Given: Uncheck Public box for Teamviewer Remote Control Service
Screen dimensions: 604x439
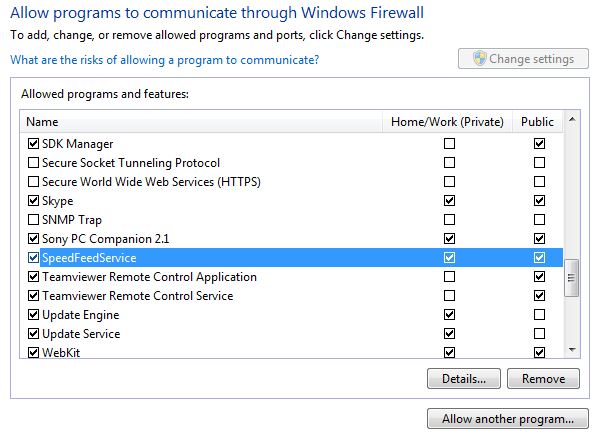Looking at the screenshot, I should (539, 296).
